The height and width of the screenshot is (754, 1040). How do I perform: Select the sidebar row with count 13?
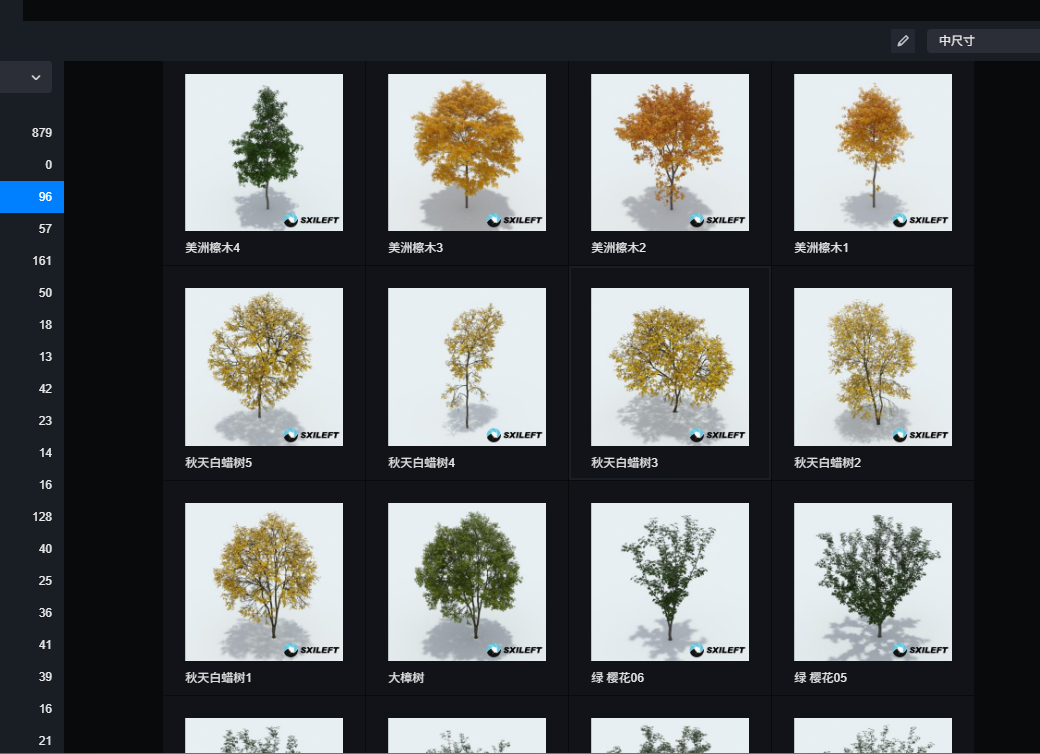point(32,357)
